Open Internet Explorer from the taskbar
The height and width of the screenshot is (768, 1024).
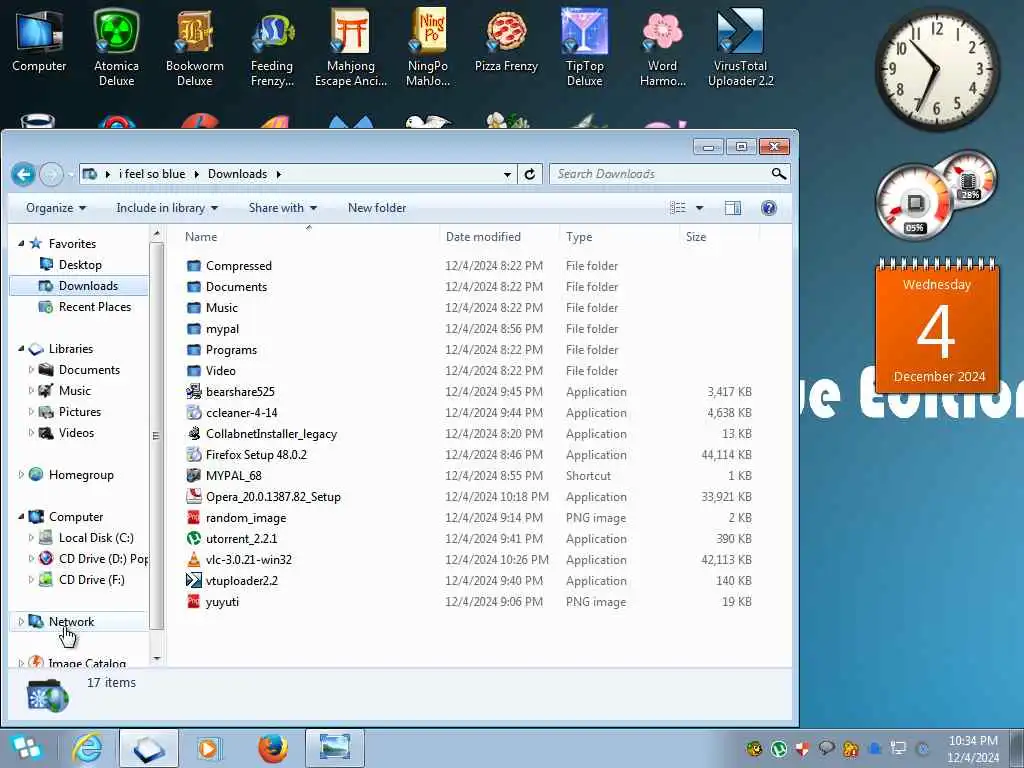click(88, 748)
